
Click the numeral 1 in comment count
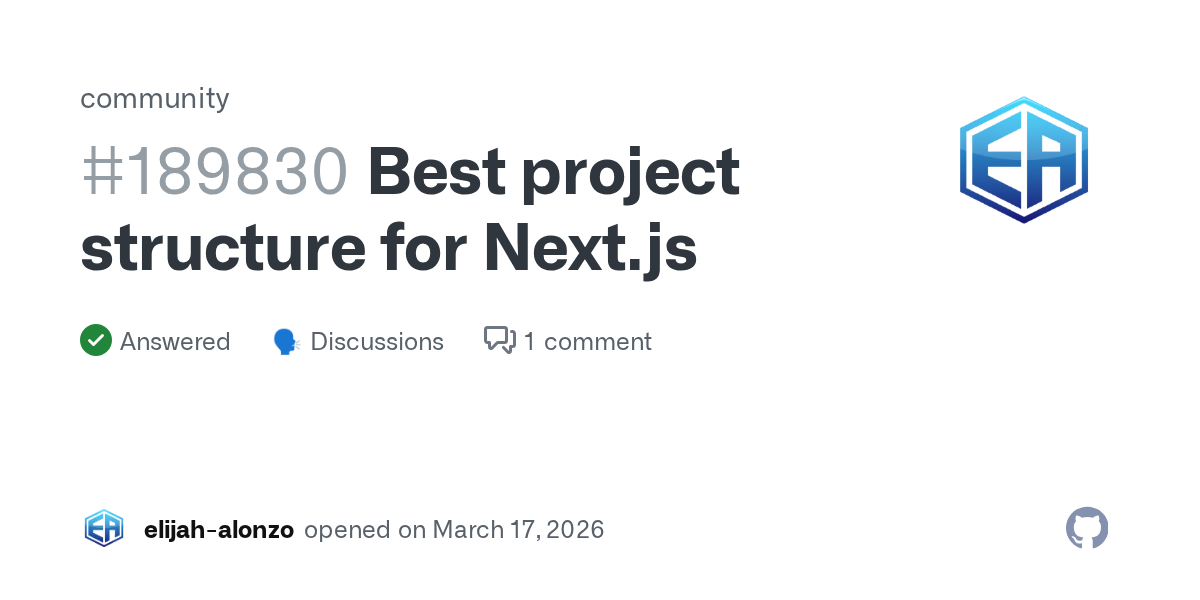click(529, 342)
